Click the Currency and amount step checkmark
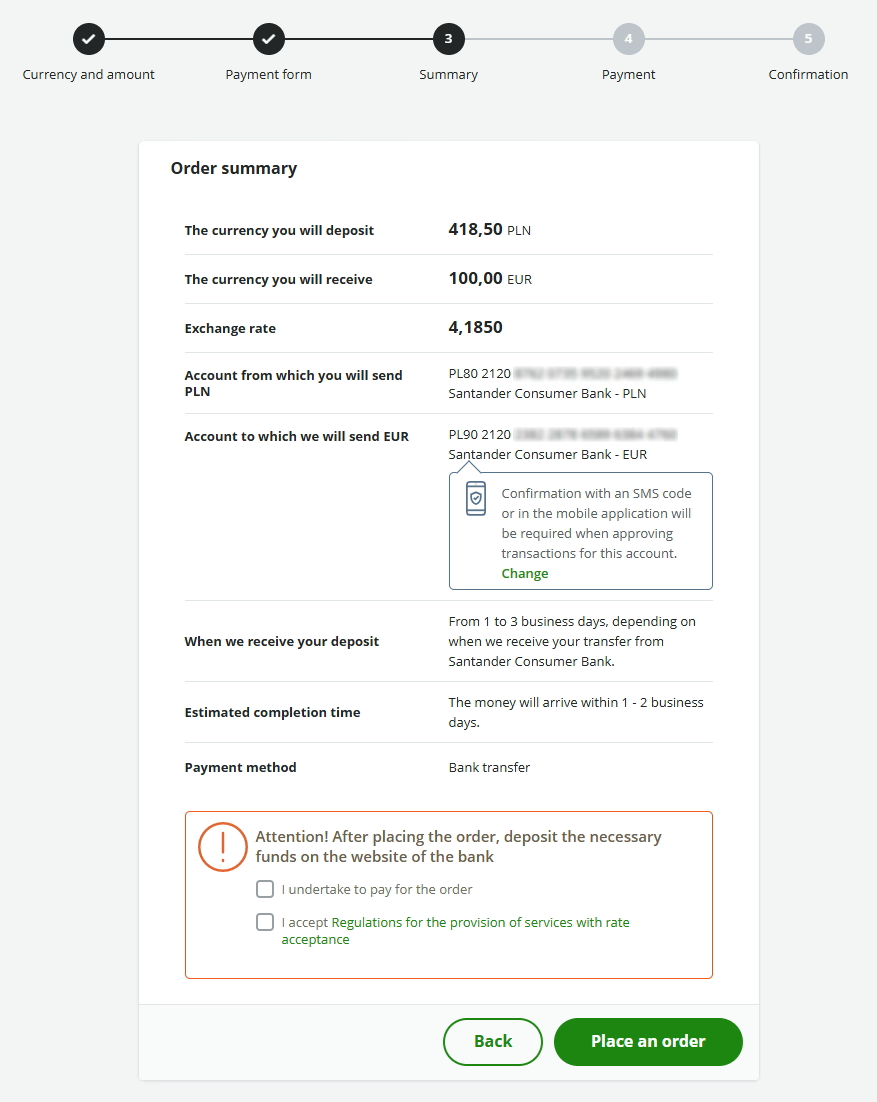 (89, 39)
